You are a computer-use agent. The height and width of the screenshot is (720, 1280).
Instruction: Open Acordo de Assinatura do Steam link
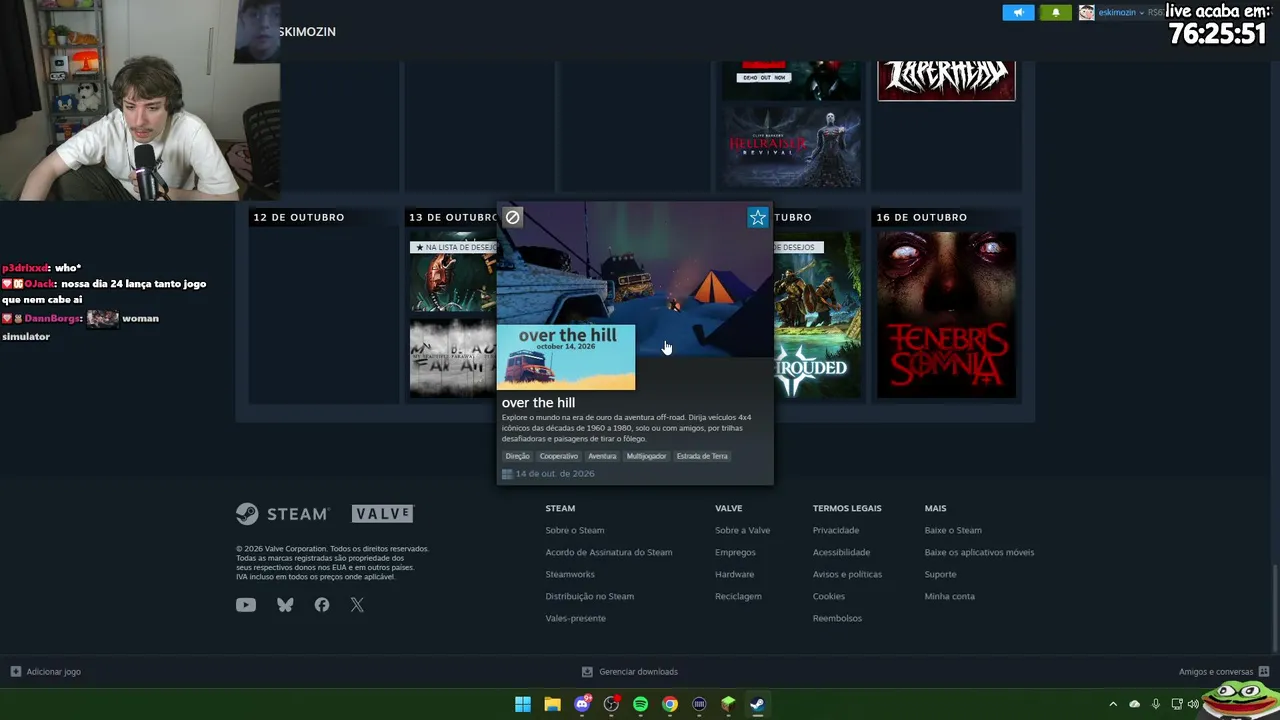tap(609, 552)
